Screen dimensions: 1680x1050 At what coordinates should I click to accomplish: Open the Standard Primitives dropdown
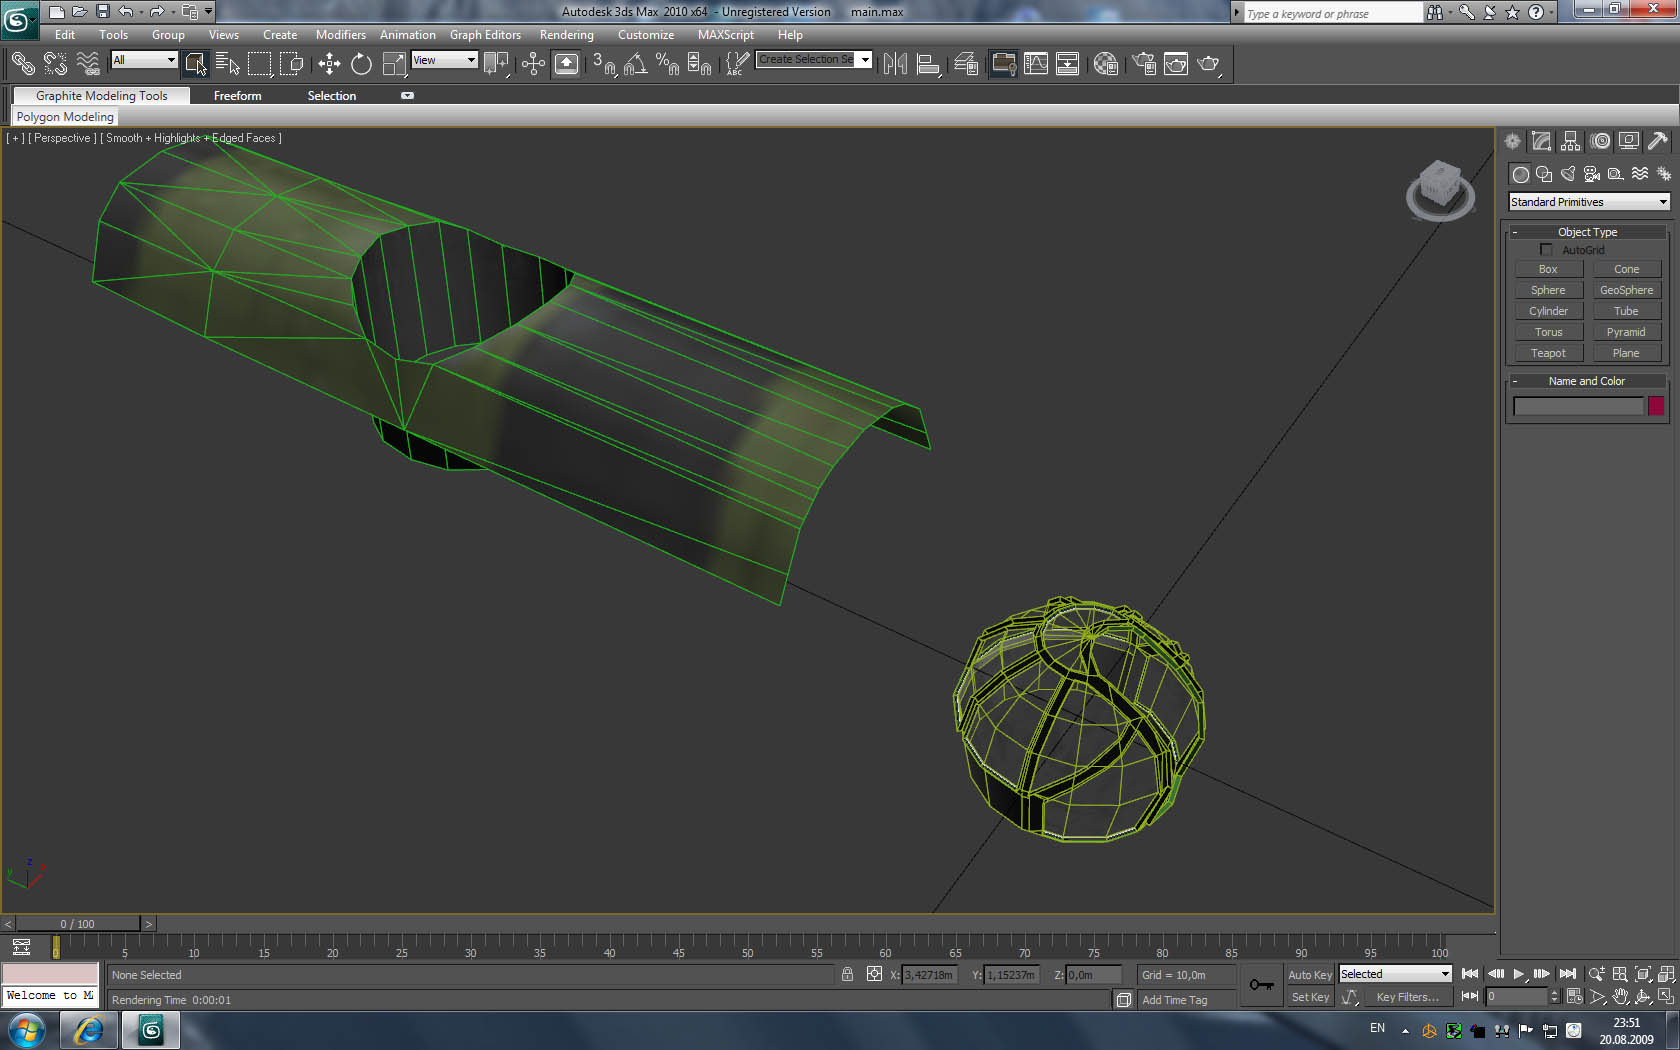click(x=1588, y=202)
